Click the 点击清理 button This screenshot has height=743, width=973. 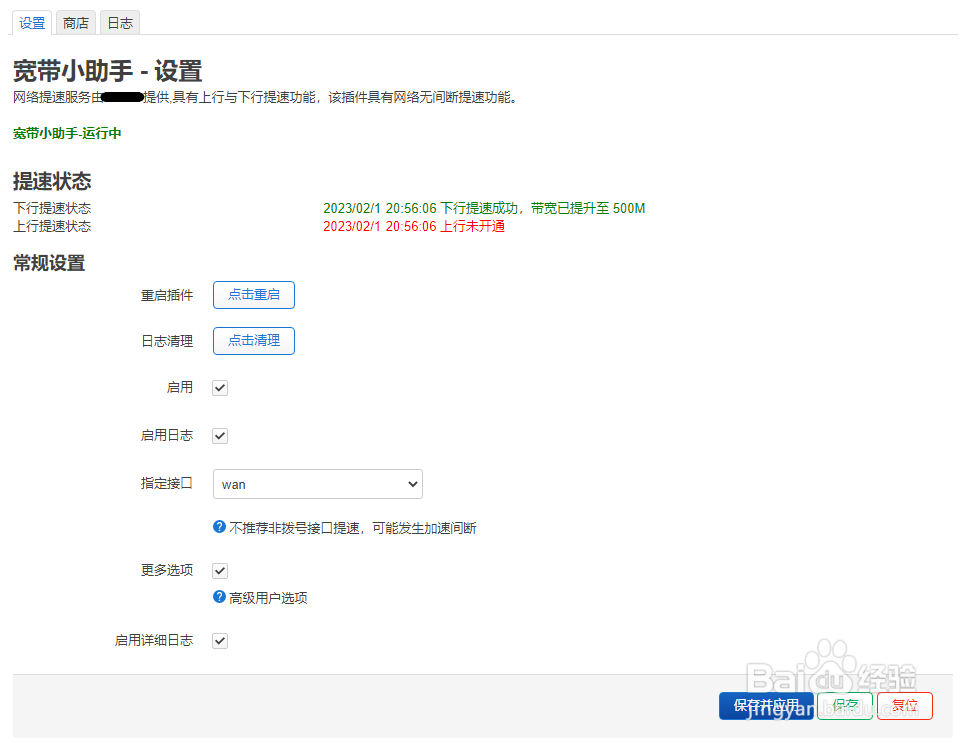coord(254,341)
